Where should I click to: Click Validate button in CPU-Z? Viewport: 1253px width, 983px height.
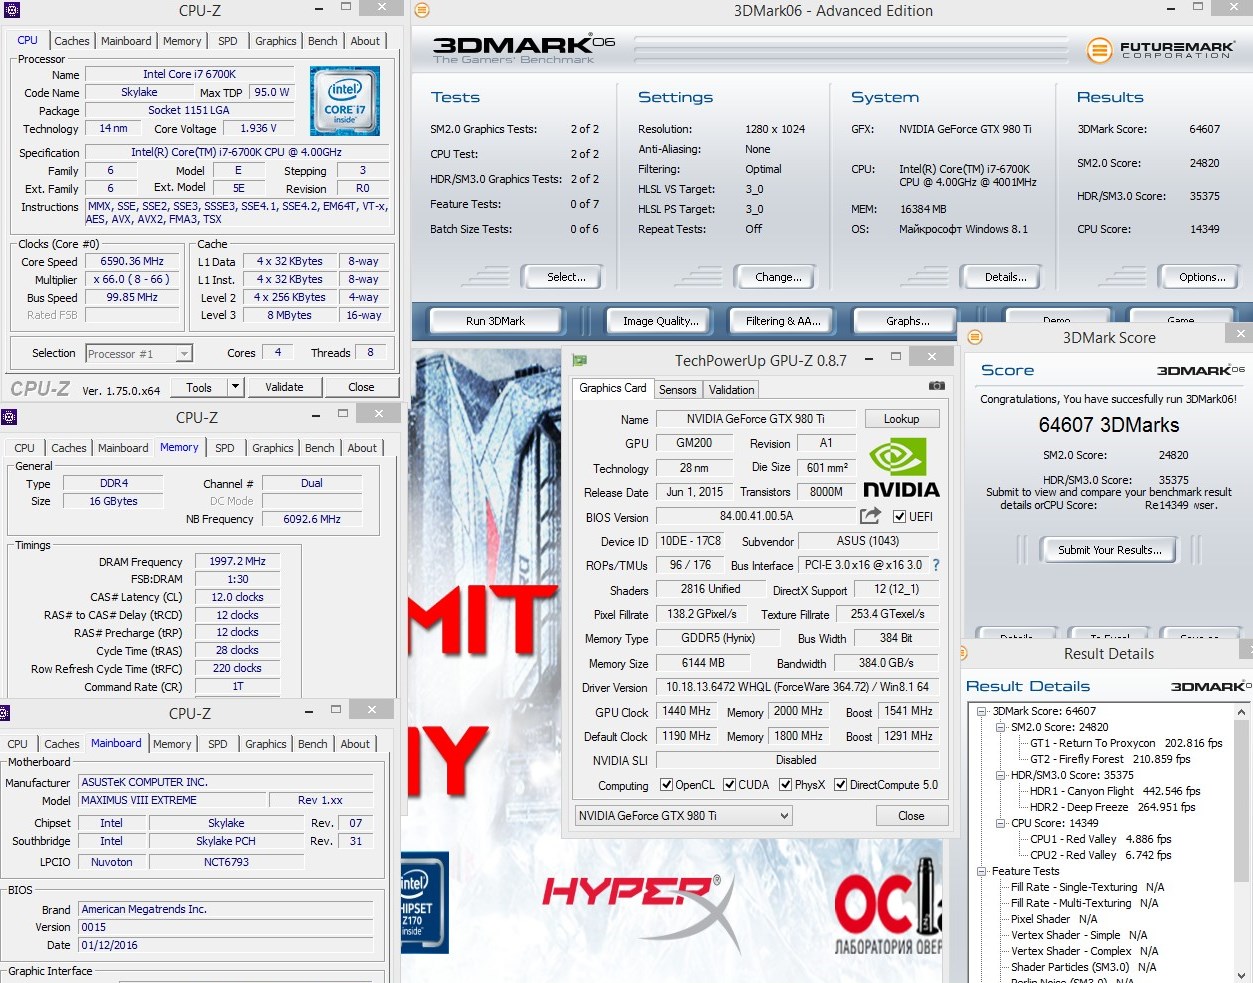[x=284, y=387]
